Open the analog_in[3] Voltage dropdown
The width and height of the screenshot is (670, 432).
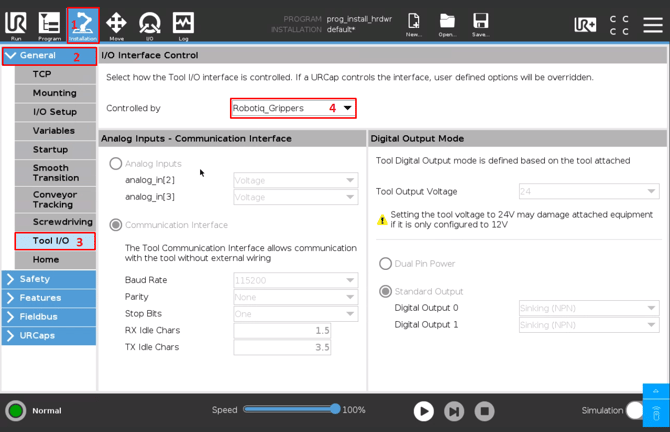296,197
